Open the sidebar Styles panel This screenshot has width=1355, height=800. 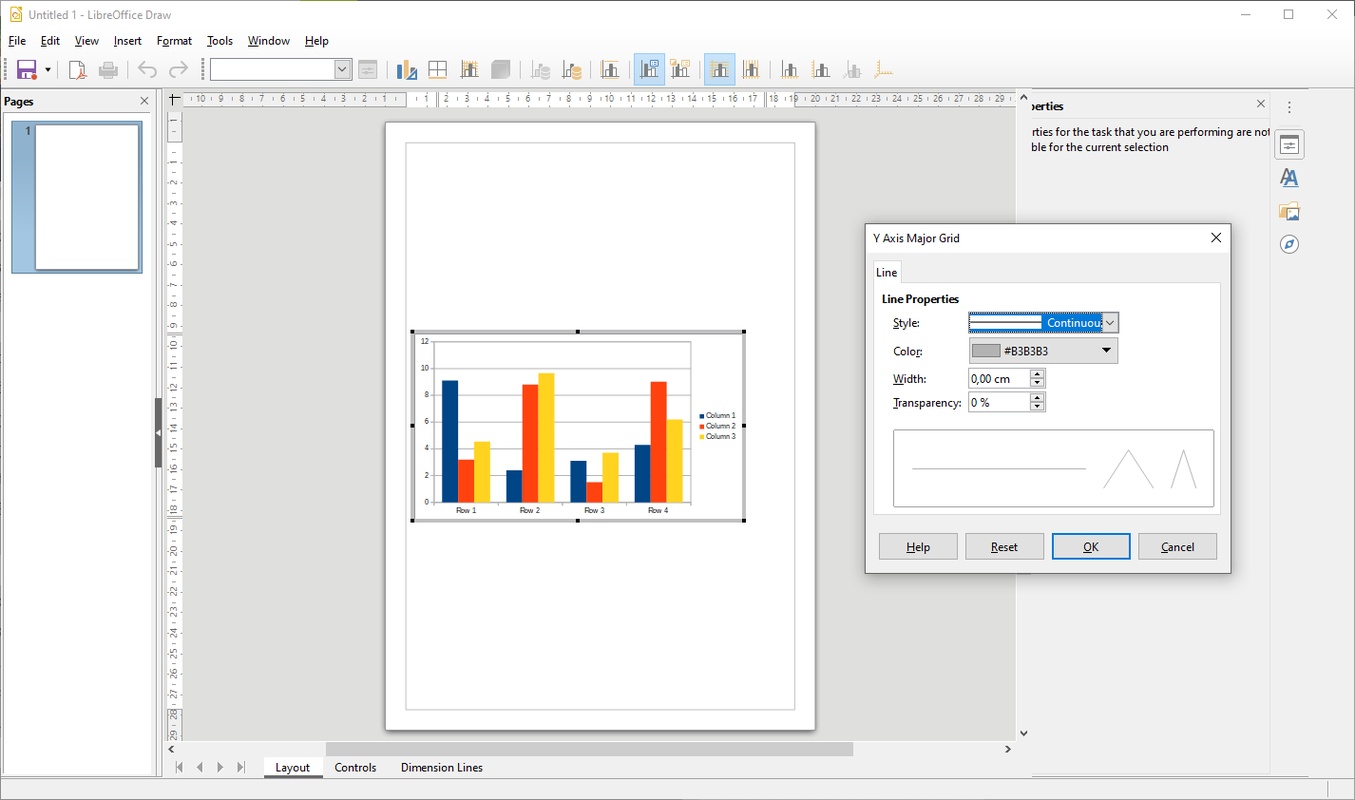click(x=1289, y=178)
